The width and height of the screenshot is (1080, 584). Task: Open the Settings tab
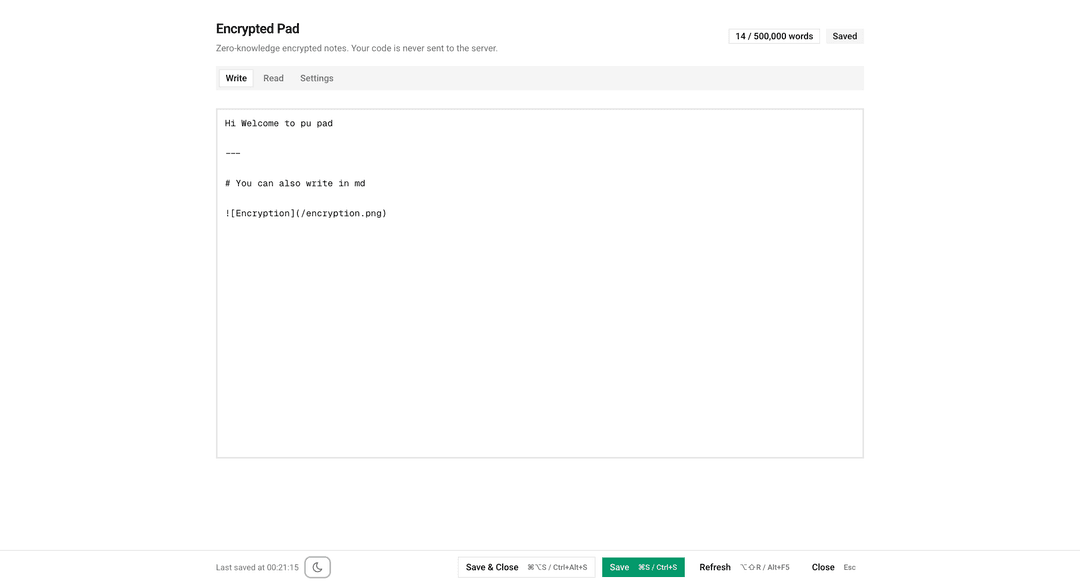pos(317,78)
